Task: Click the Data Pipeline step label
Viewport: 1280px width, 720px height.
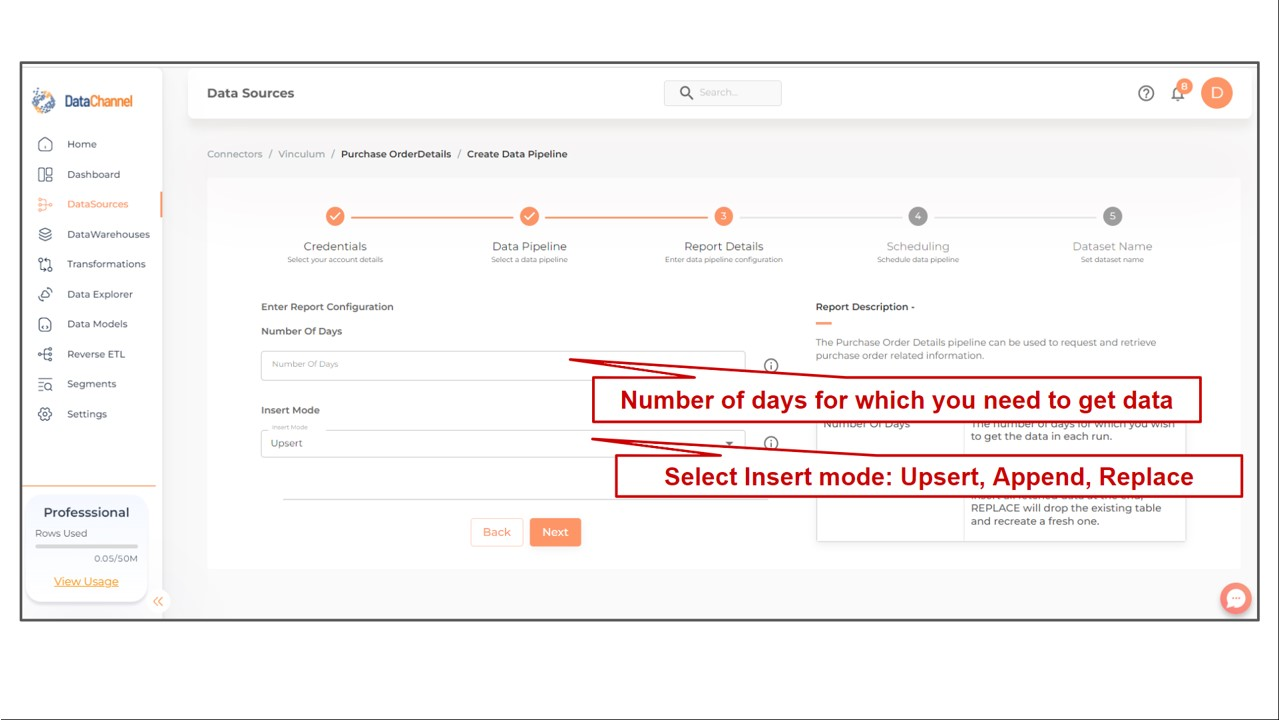Action: coord(529,246)
